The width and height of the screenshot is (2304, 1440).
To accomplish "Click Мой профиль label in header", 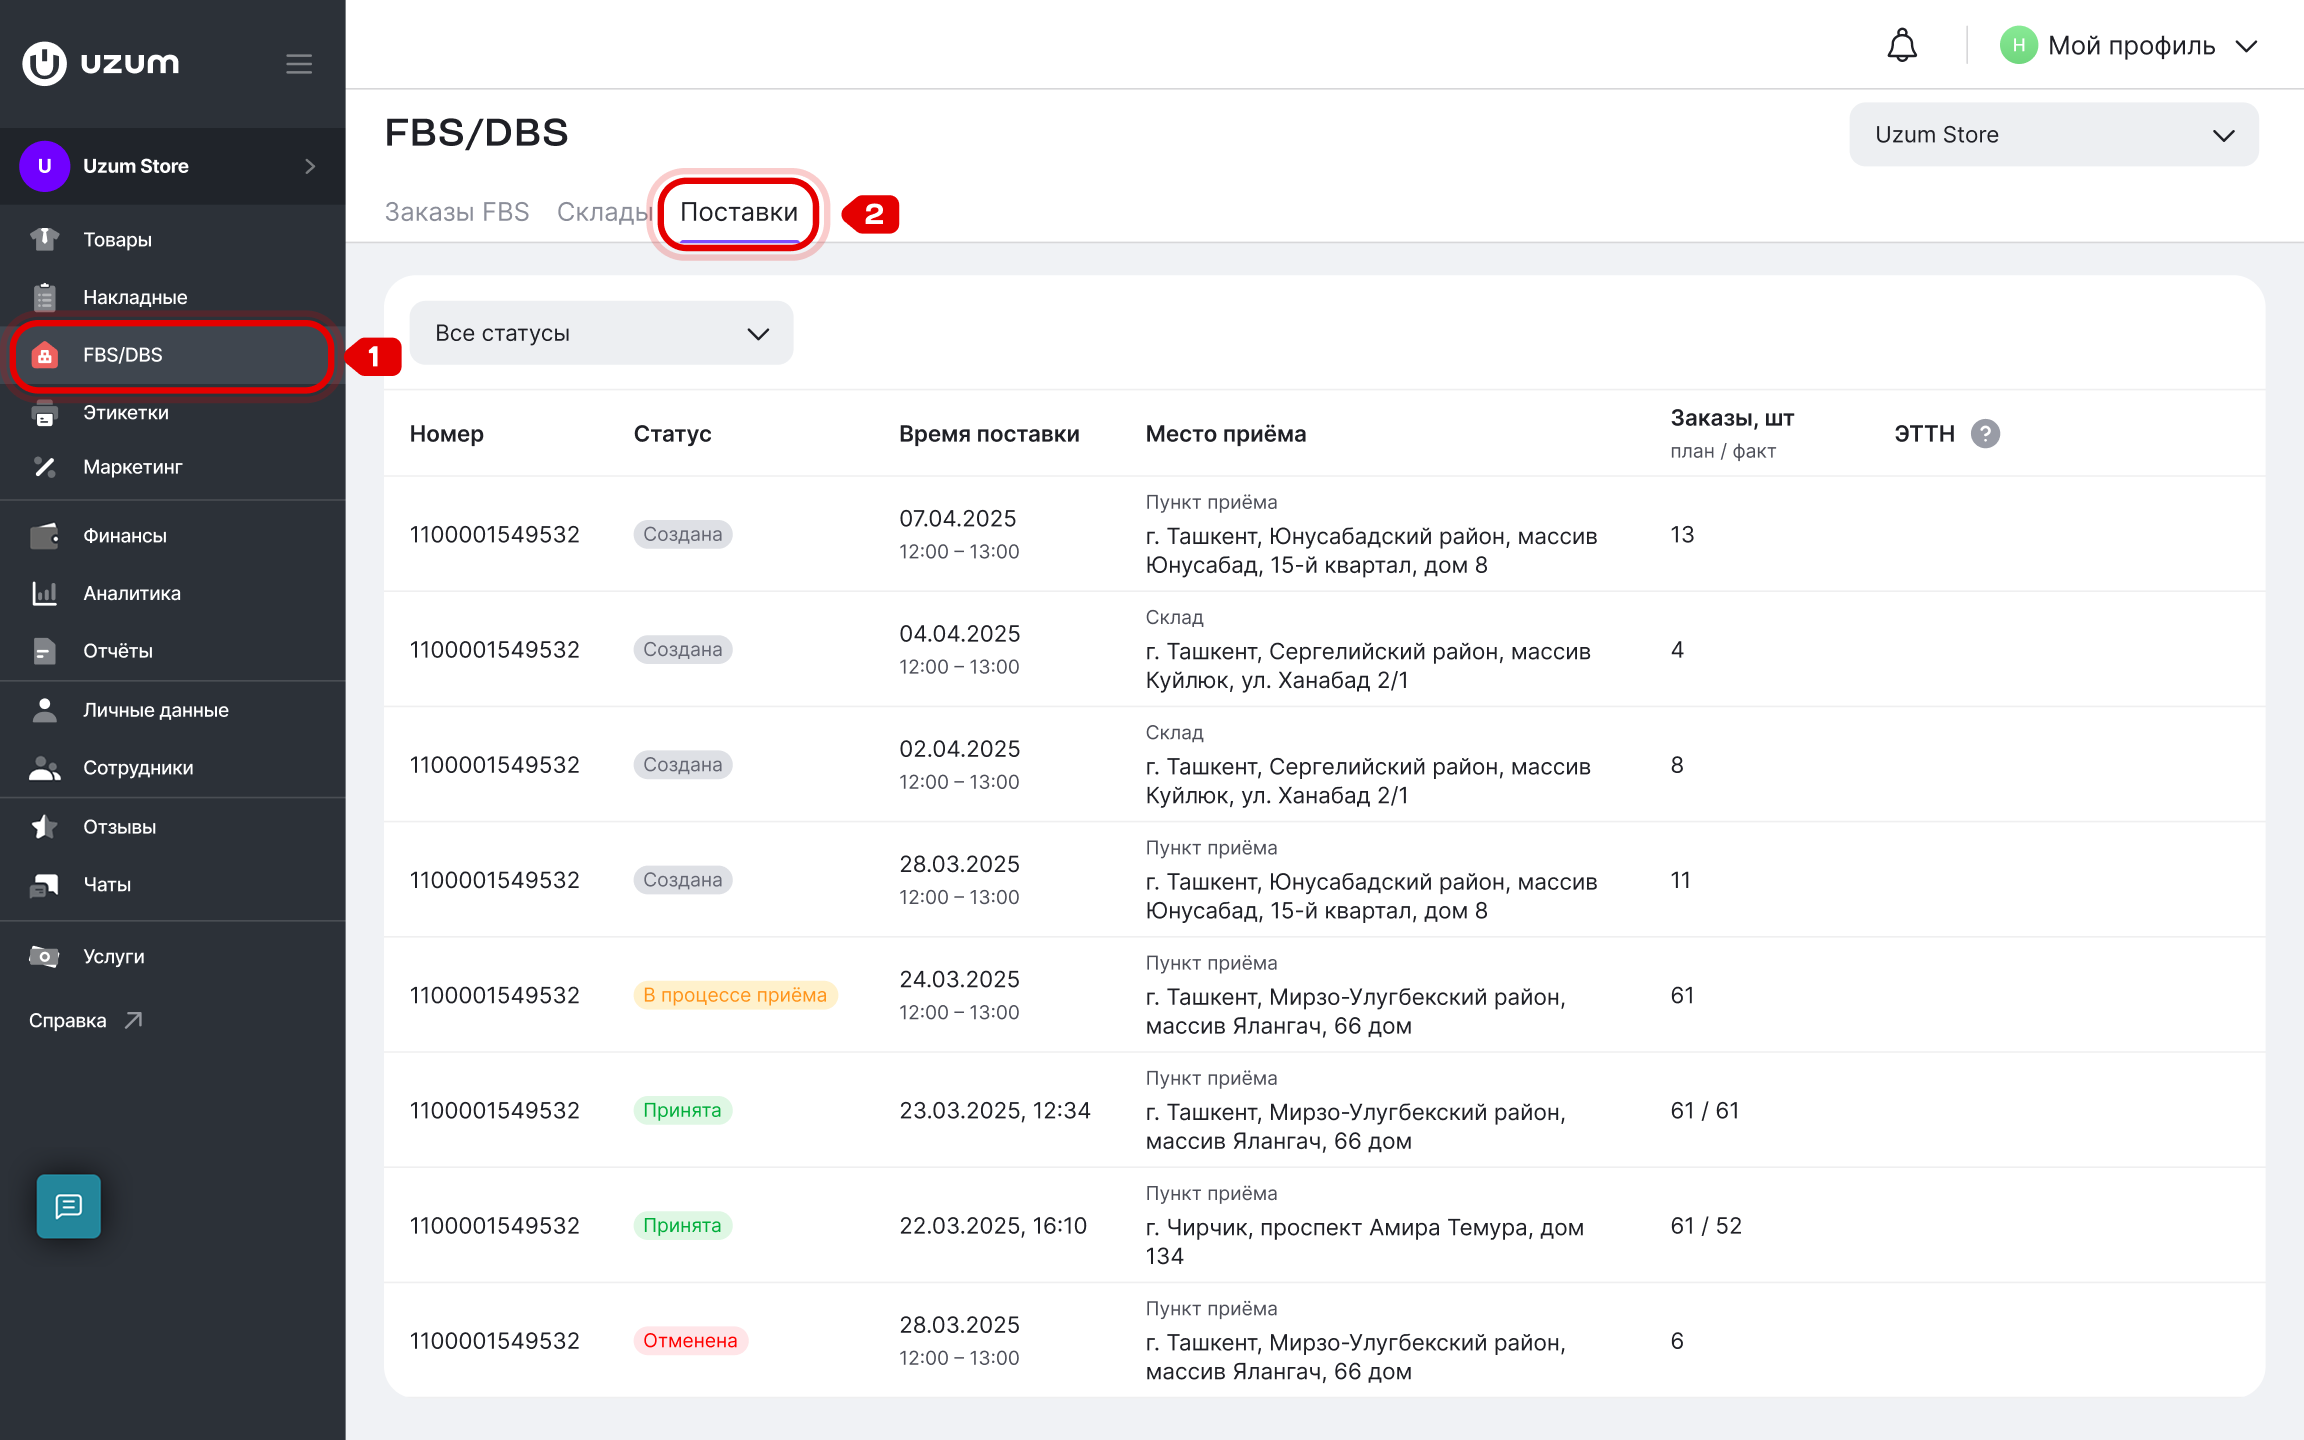I will (x=2131, y=46).
